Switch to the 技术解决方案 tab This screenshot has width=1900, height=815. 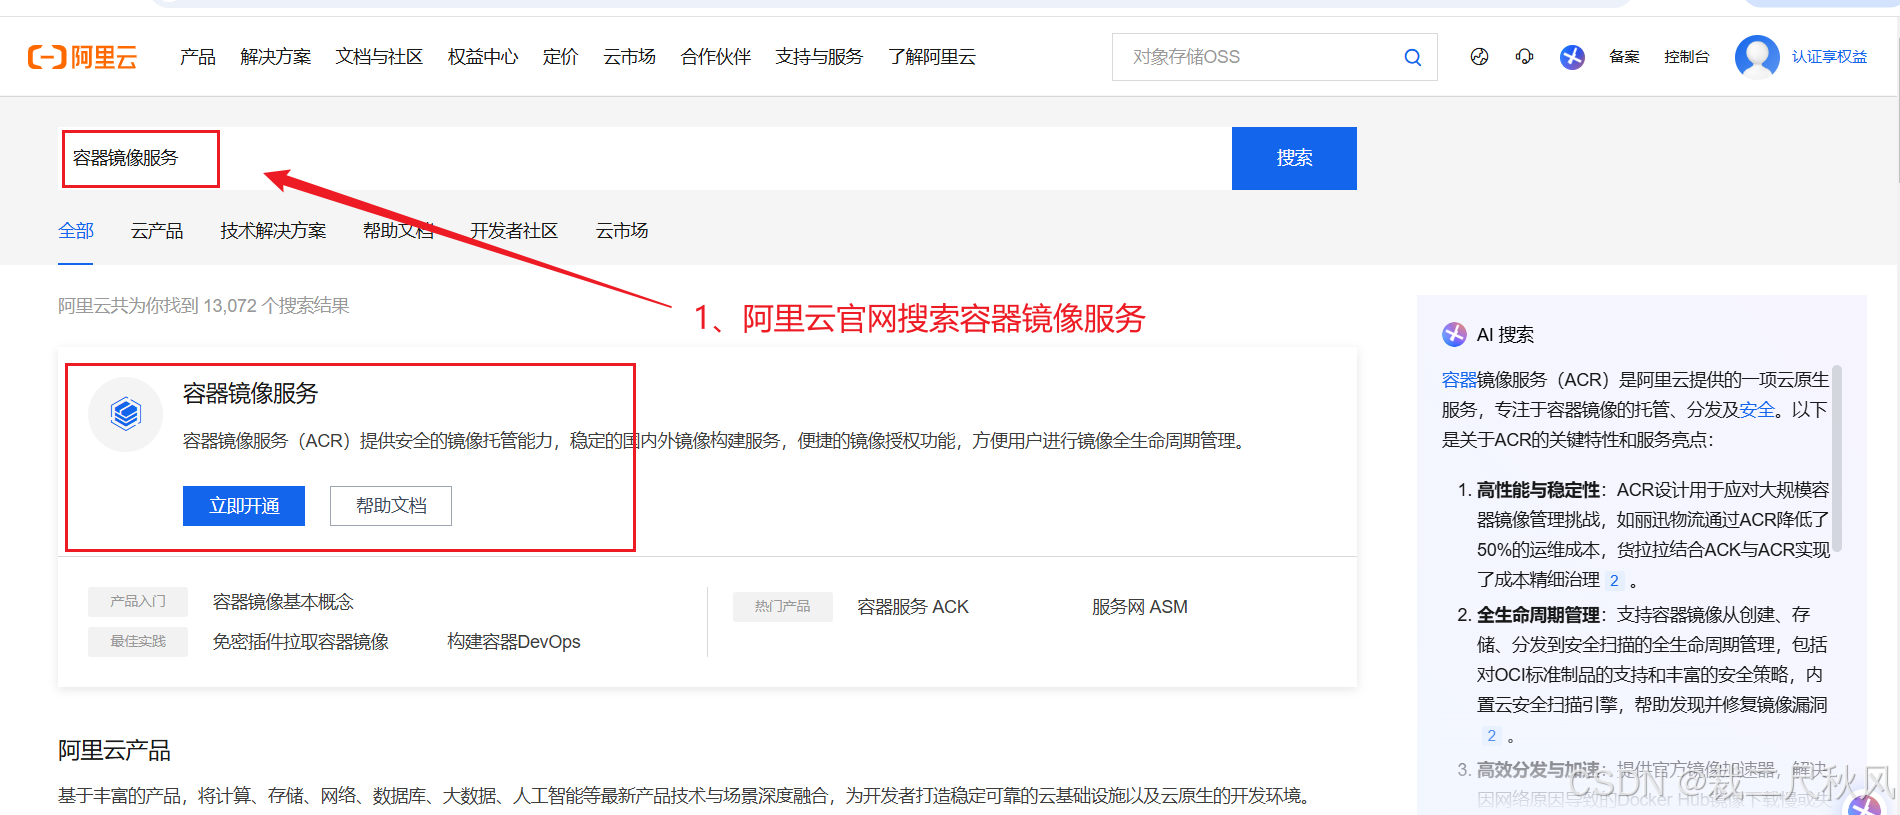pos(273,231)
